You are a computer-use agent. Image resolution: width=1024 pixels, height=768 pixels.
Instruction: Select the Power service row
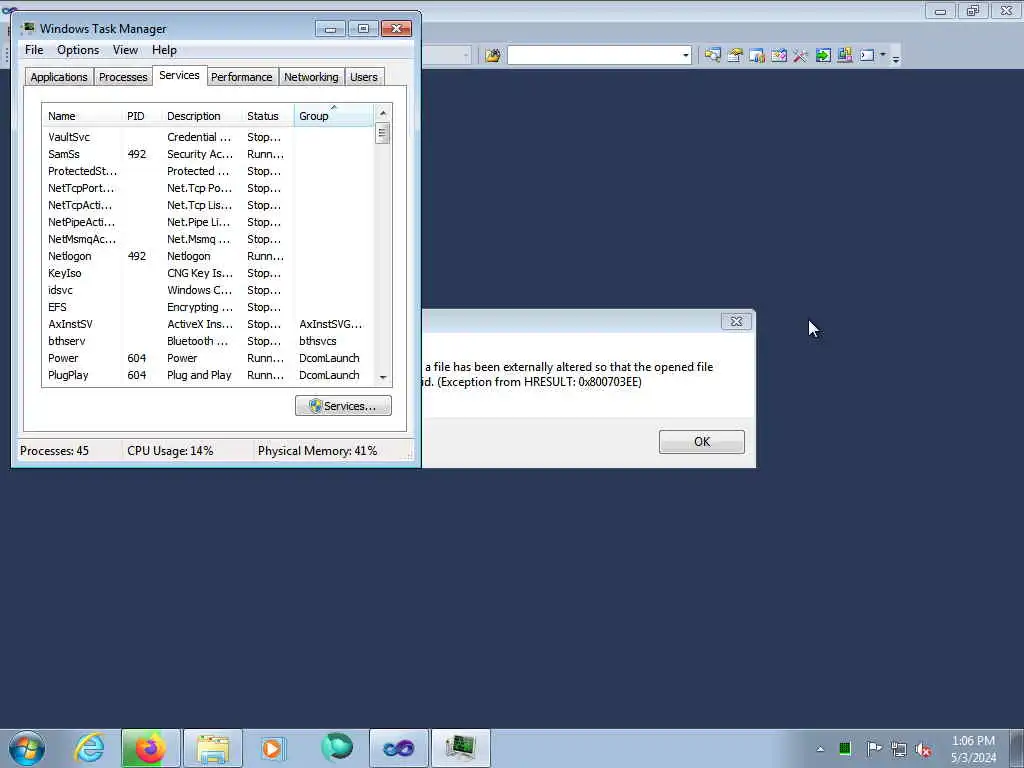pyautogui.click(x=208, y=358)
